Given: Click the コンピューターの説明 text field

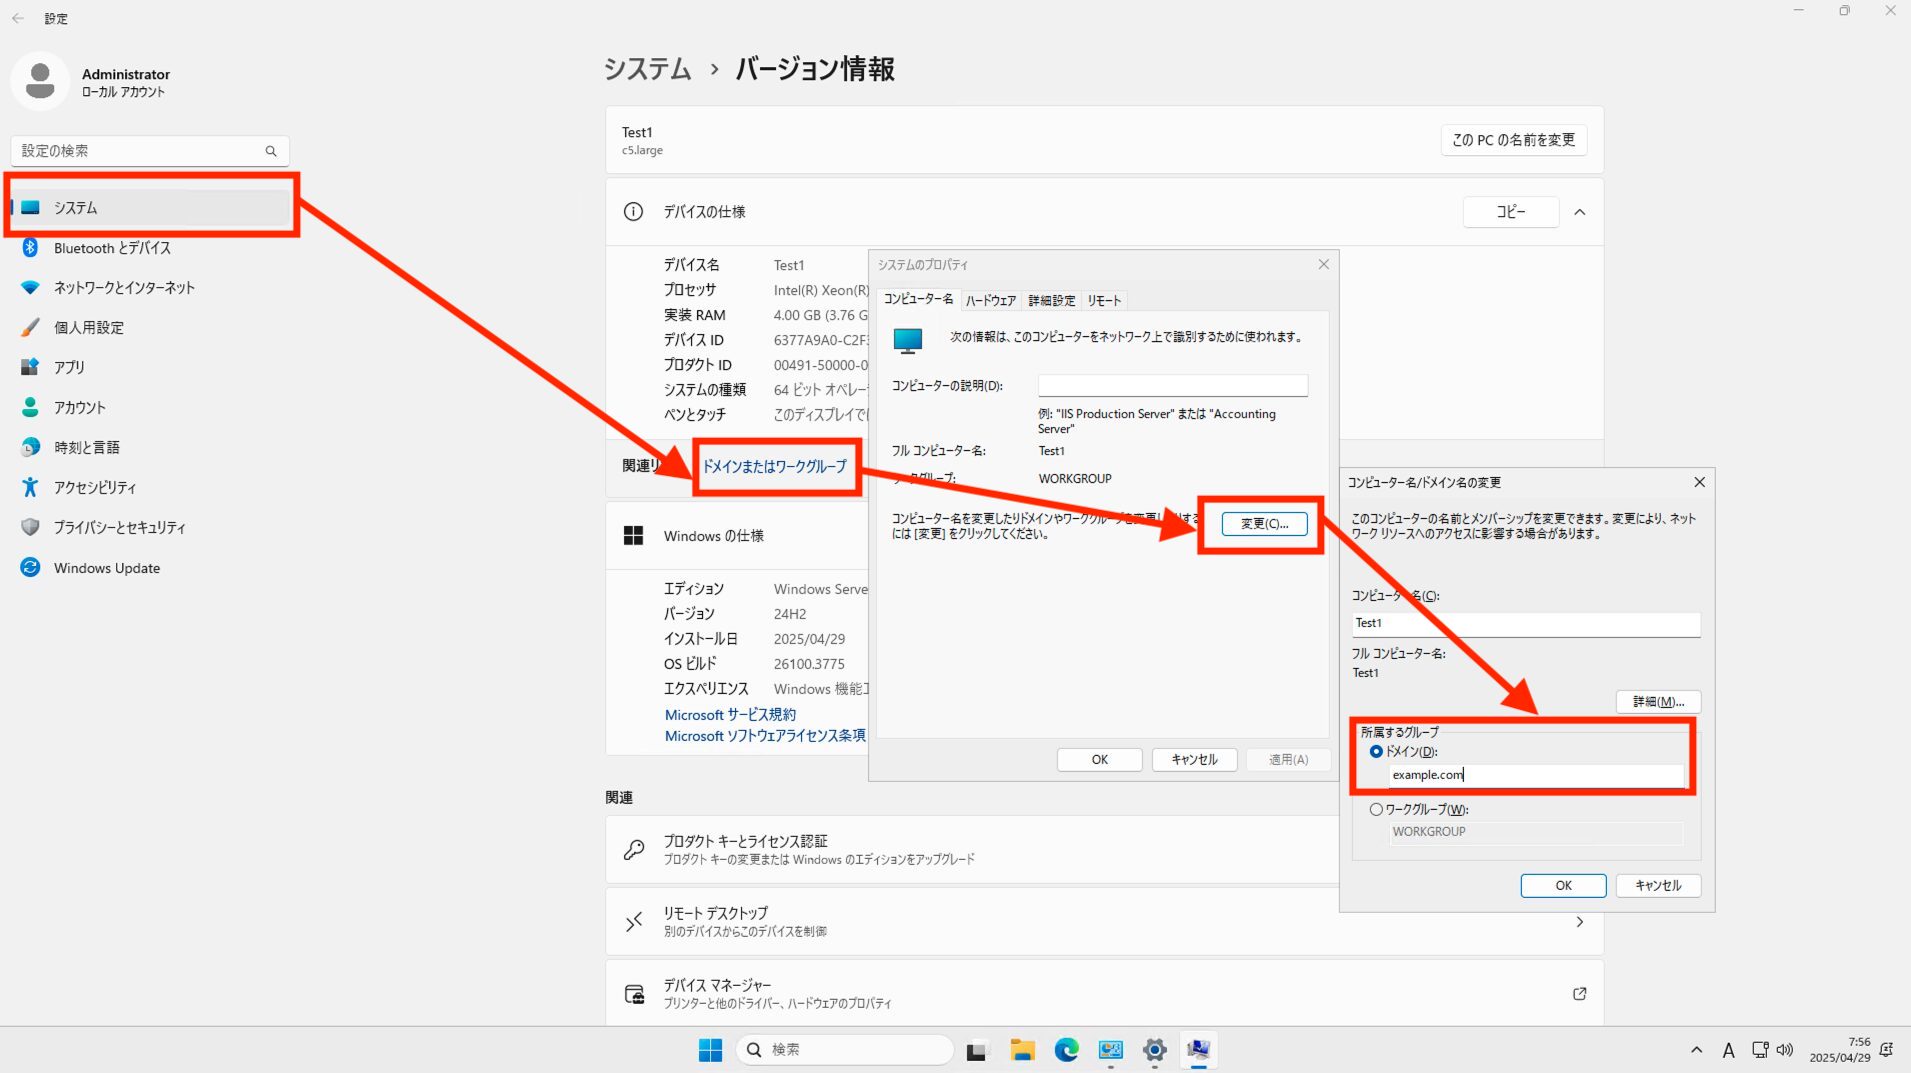Looking at the screenshot, I should pos(1173,386).
